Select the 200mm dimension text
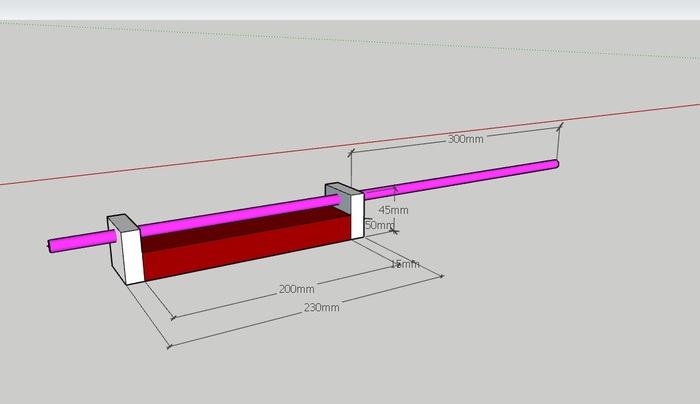Image resolution: width=700 pixels, height=404 pixels. tap(296, 289)
